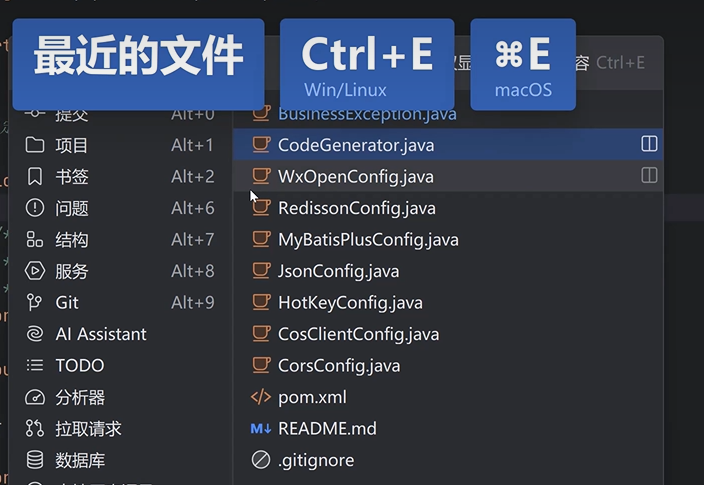704x485 pixels.
Task: Click the project folder icon
Action: tap(35, 145)
